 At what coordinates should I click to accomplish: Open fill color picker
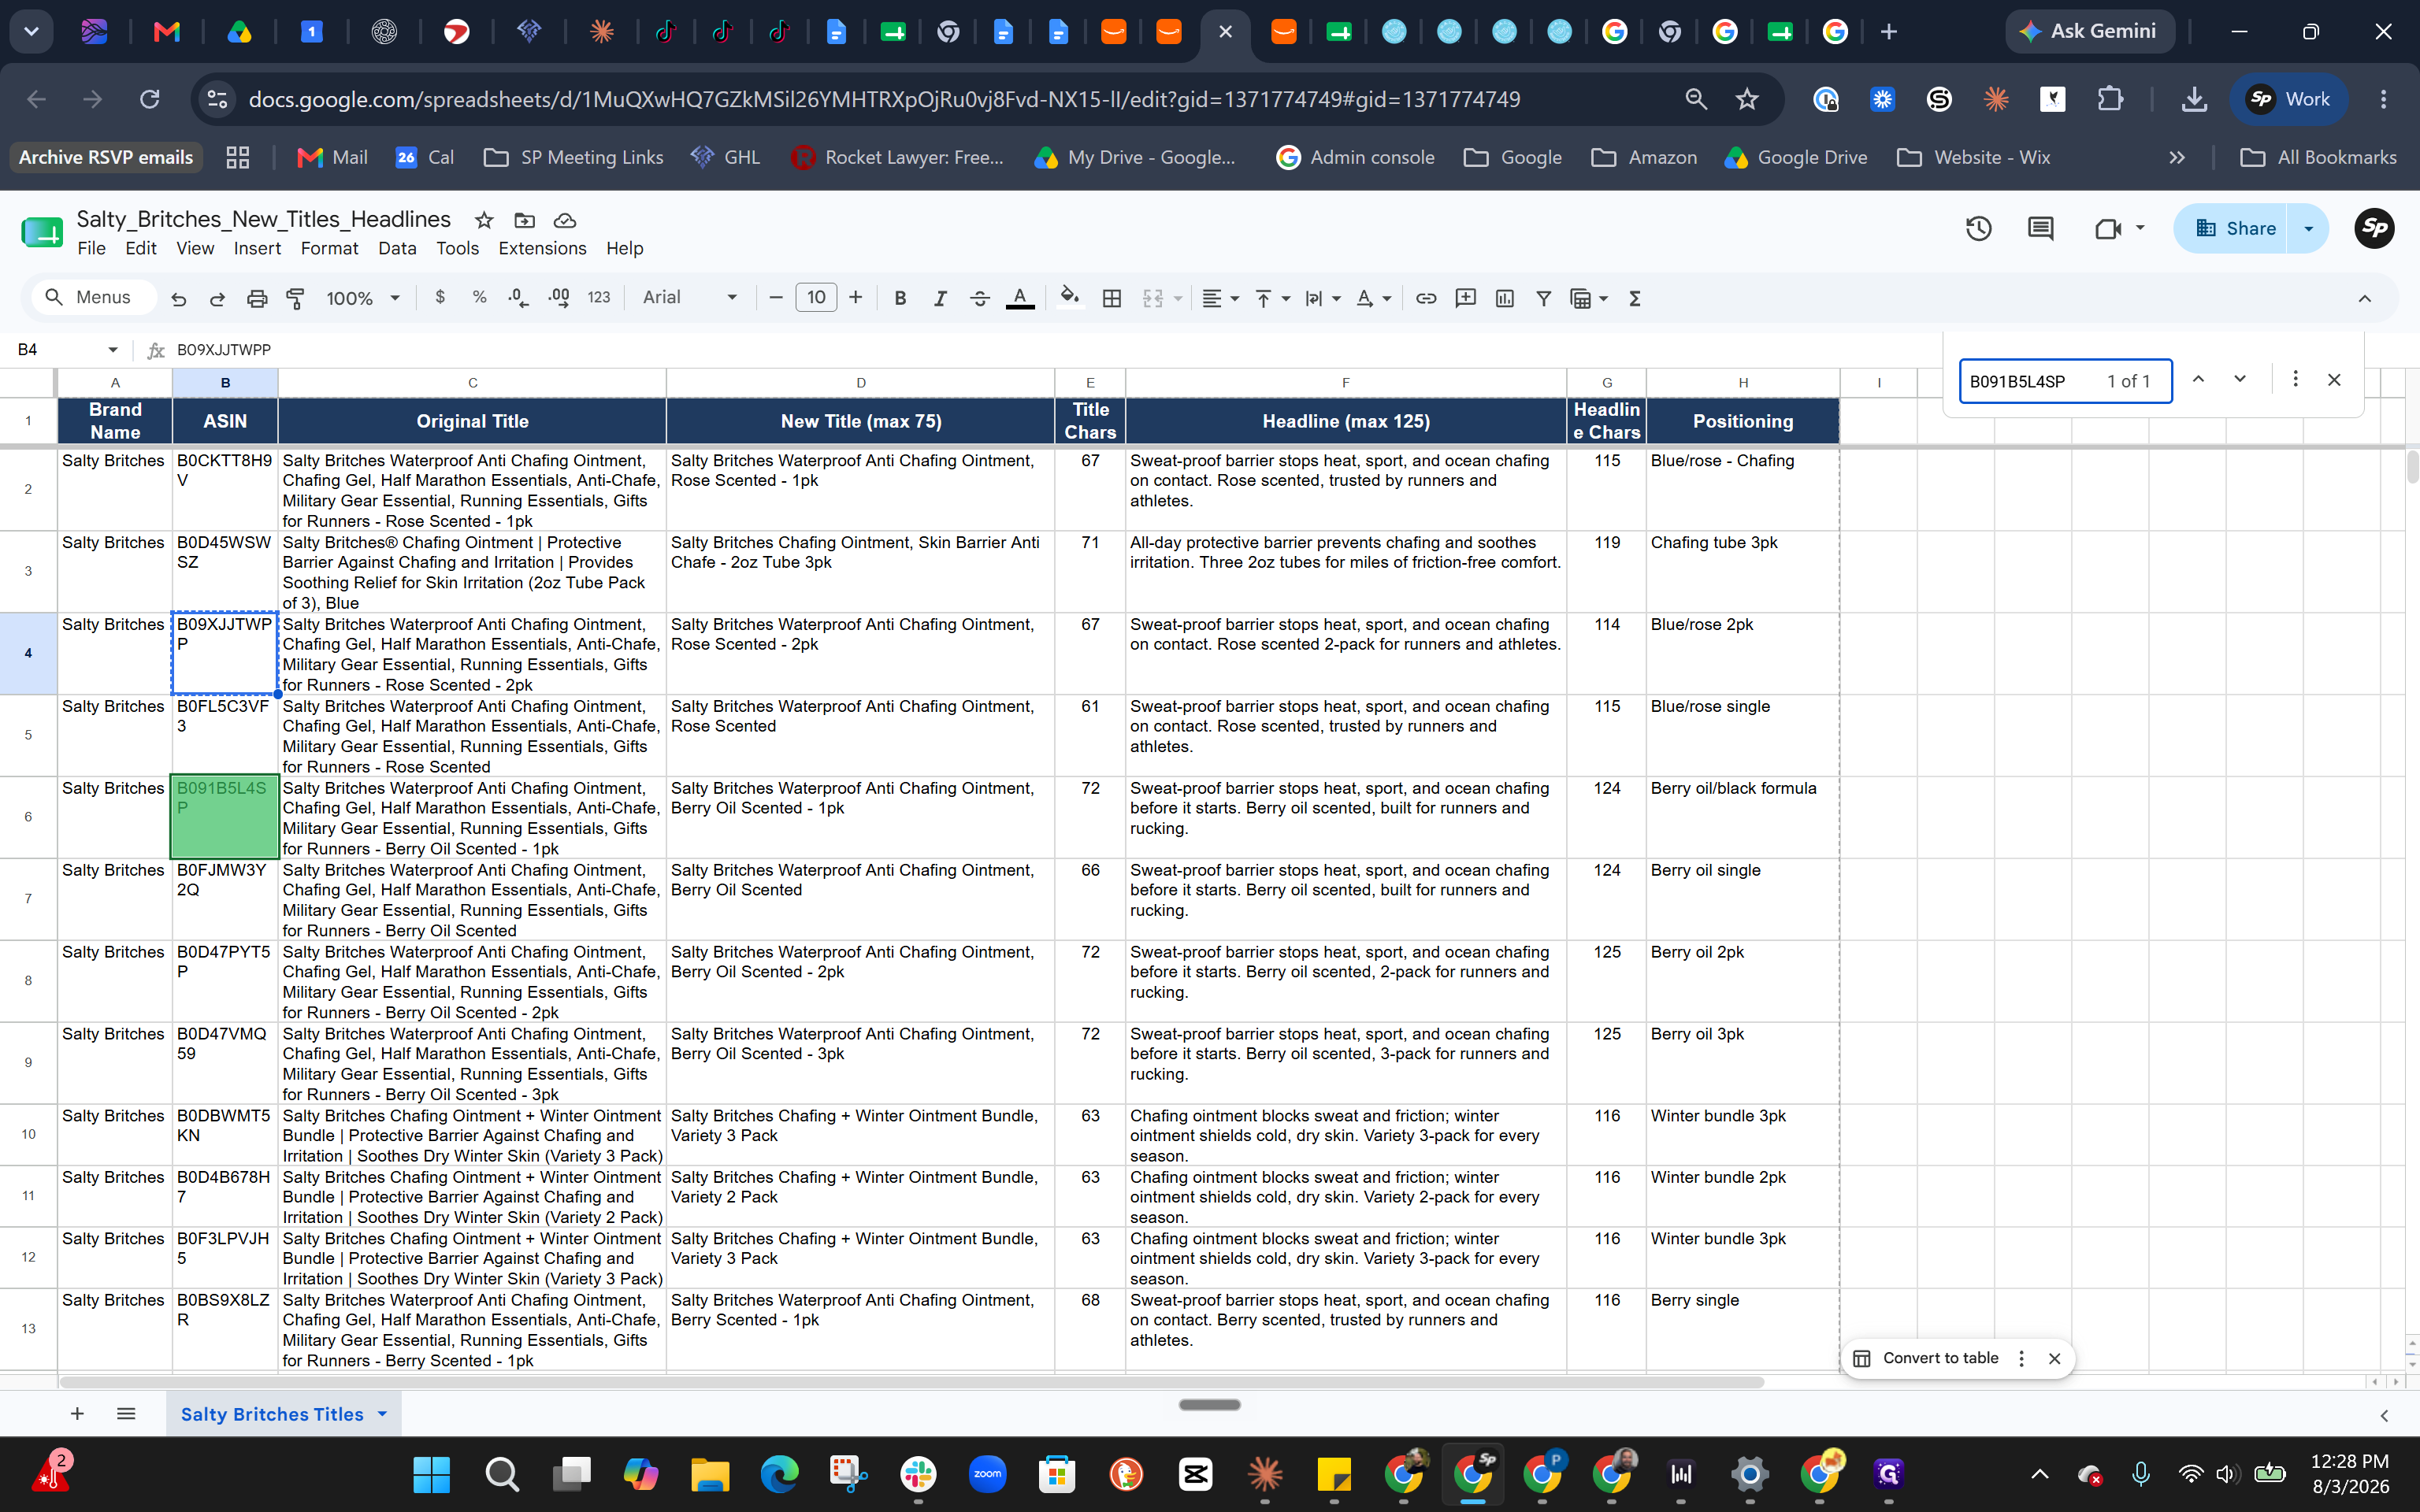pos(1070,298)
